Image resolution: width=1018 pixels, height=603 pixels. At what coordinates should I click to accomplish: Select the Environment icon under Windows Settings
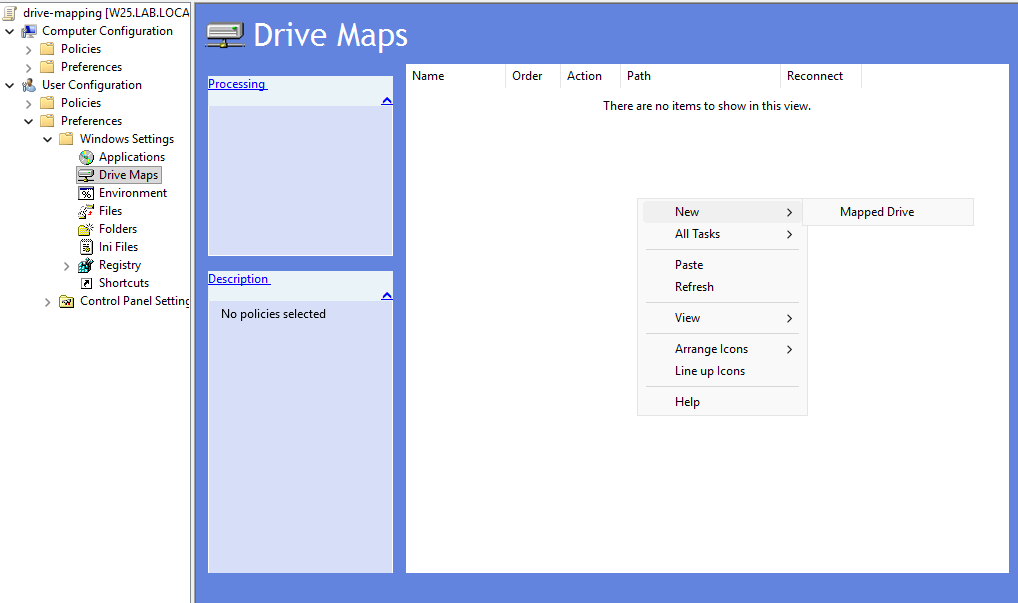tap(86, 193)
